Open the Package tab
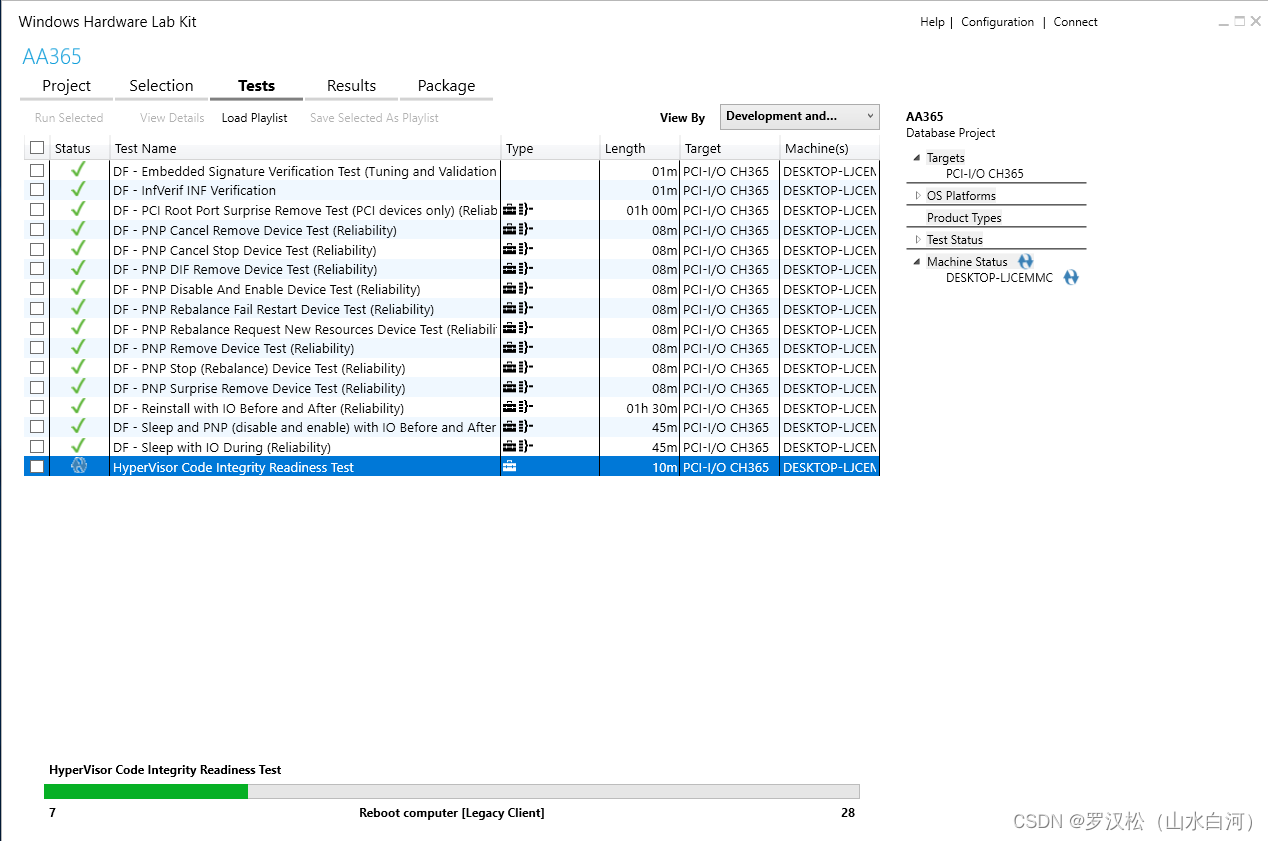 pos(446,86)
